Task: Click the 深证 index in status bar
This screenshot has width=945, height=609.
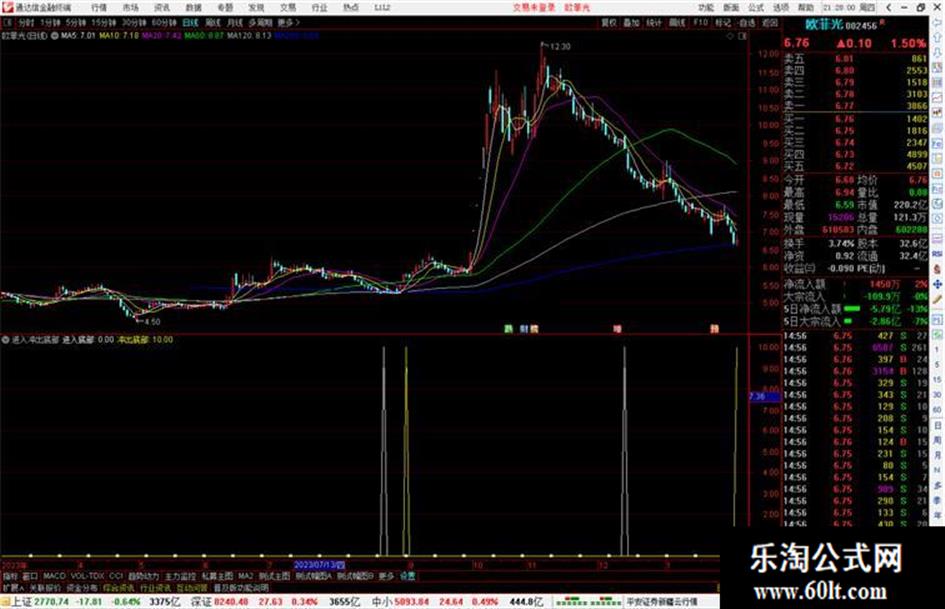Action: click(201, 602)
